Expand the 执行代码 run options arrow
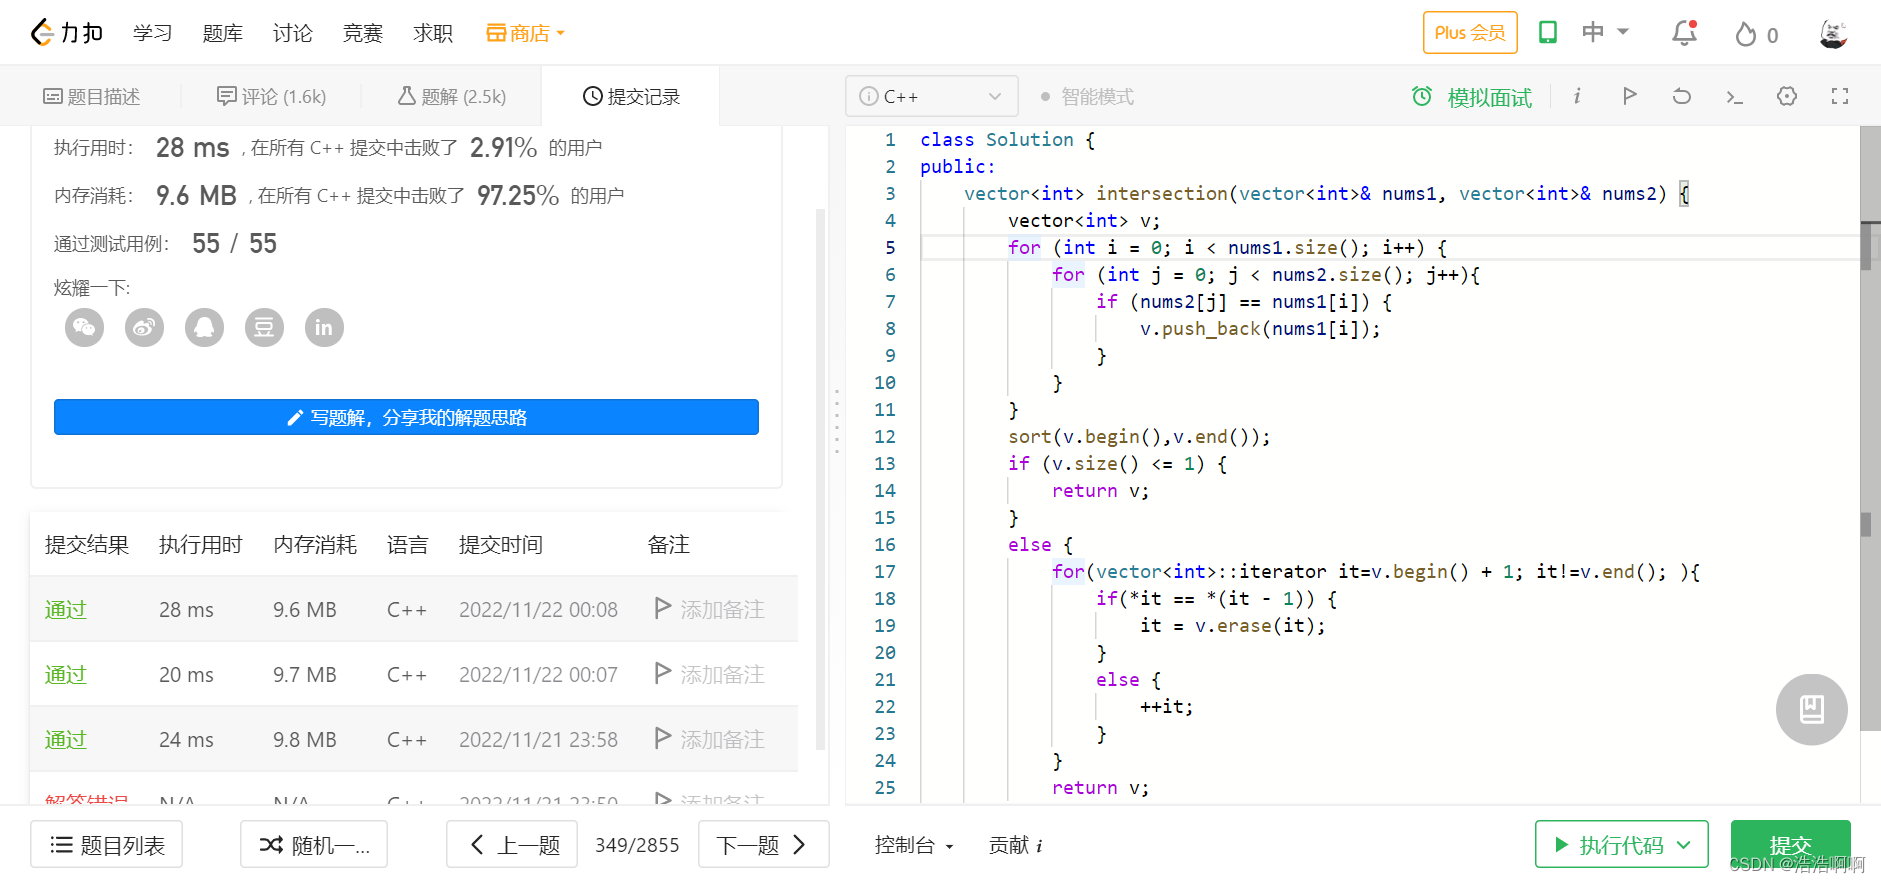Image resolution: width=1881 pixels, height=883 pixels. tap(1684, 845)
